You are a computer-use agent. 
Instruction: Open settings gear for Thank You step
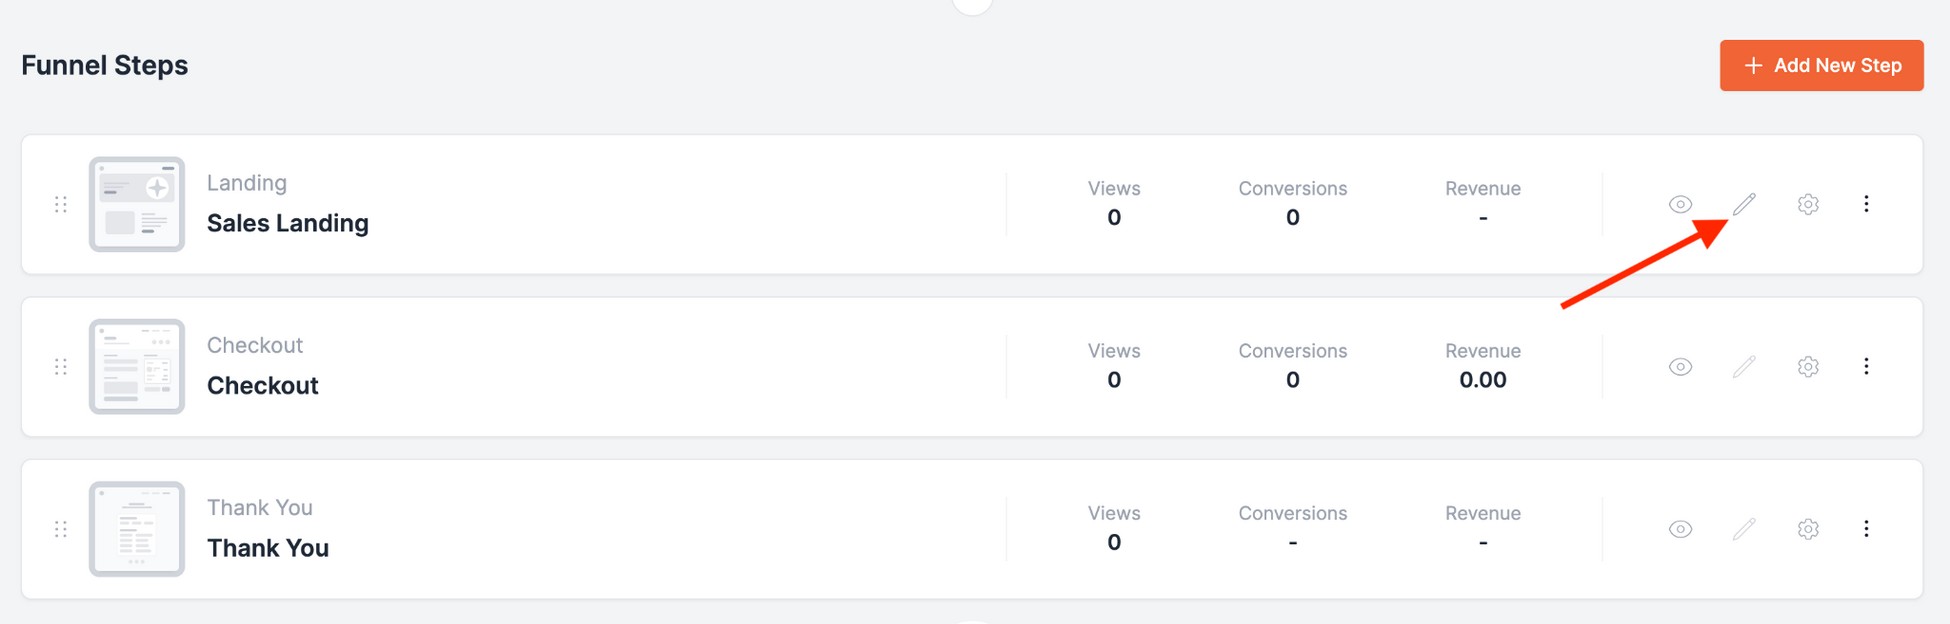tap(1808, 529)
